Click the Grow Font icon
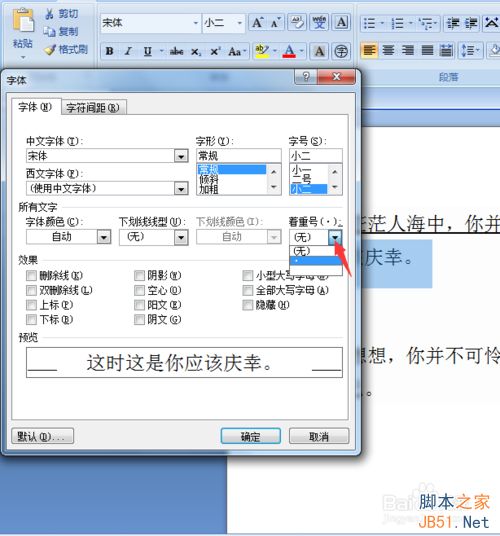This screenshot has height=536, width=500. pyautogui.click(x=257, y=23)
